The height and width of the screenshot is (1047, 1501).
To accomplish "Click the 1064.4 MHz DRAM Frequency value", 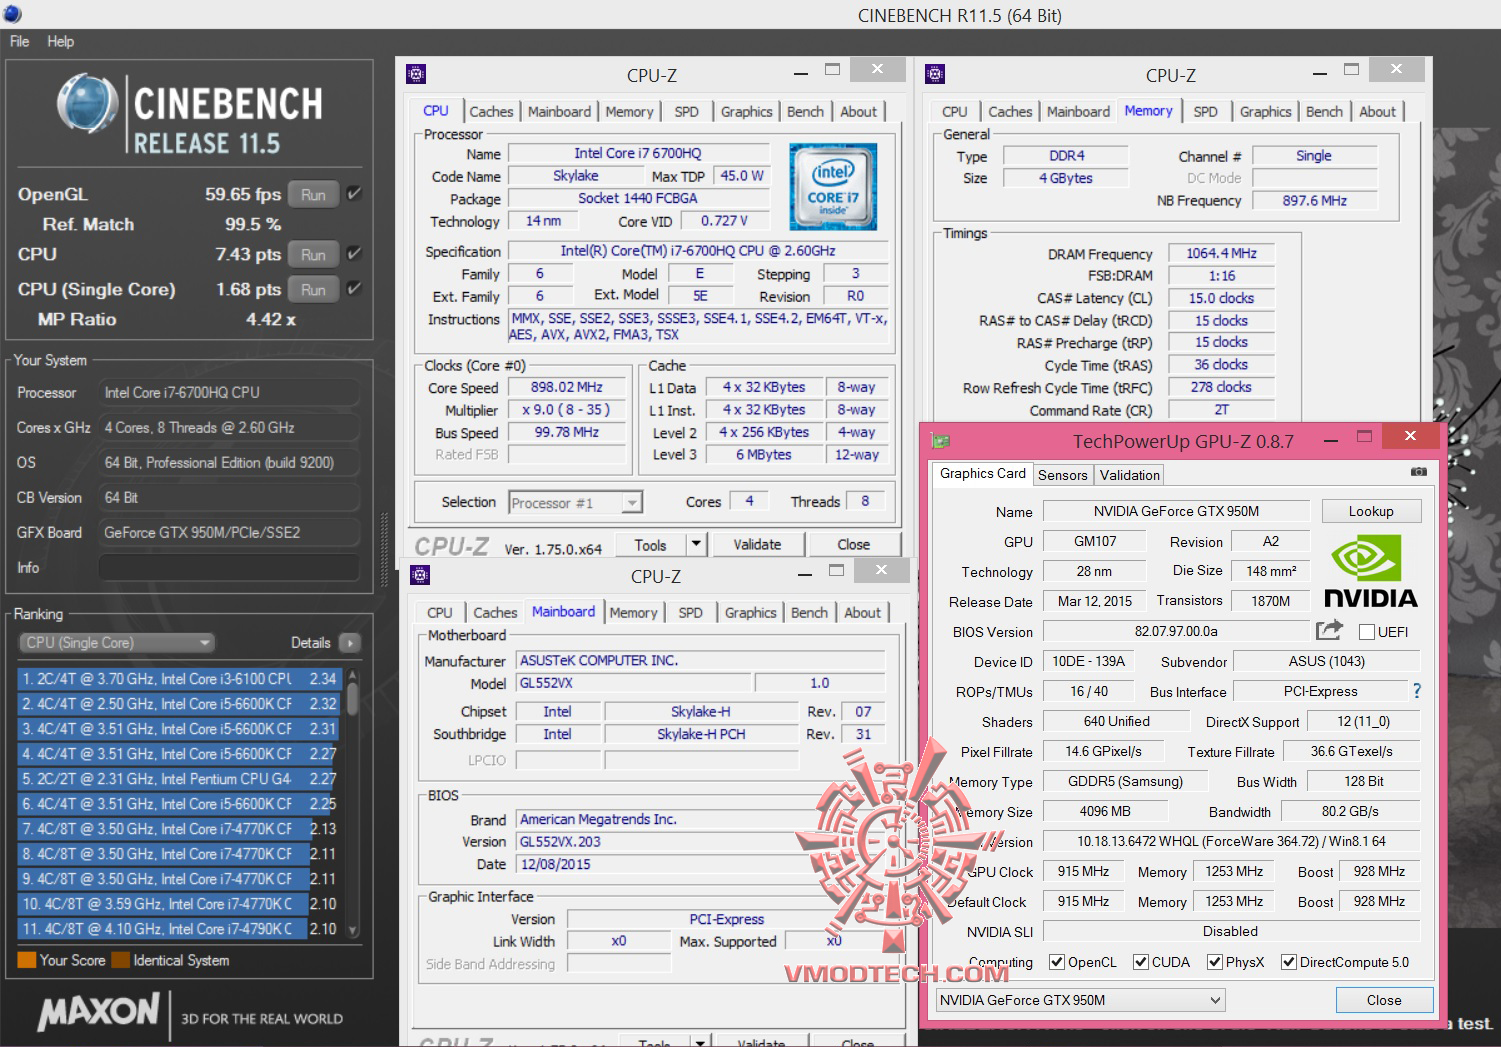I will [1221, 254].
